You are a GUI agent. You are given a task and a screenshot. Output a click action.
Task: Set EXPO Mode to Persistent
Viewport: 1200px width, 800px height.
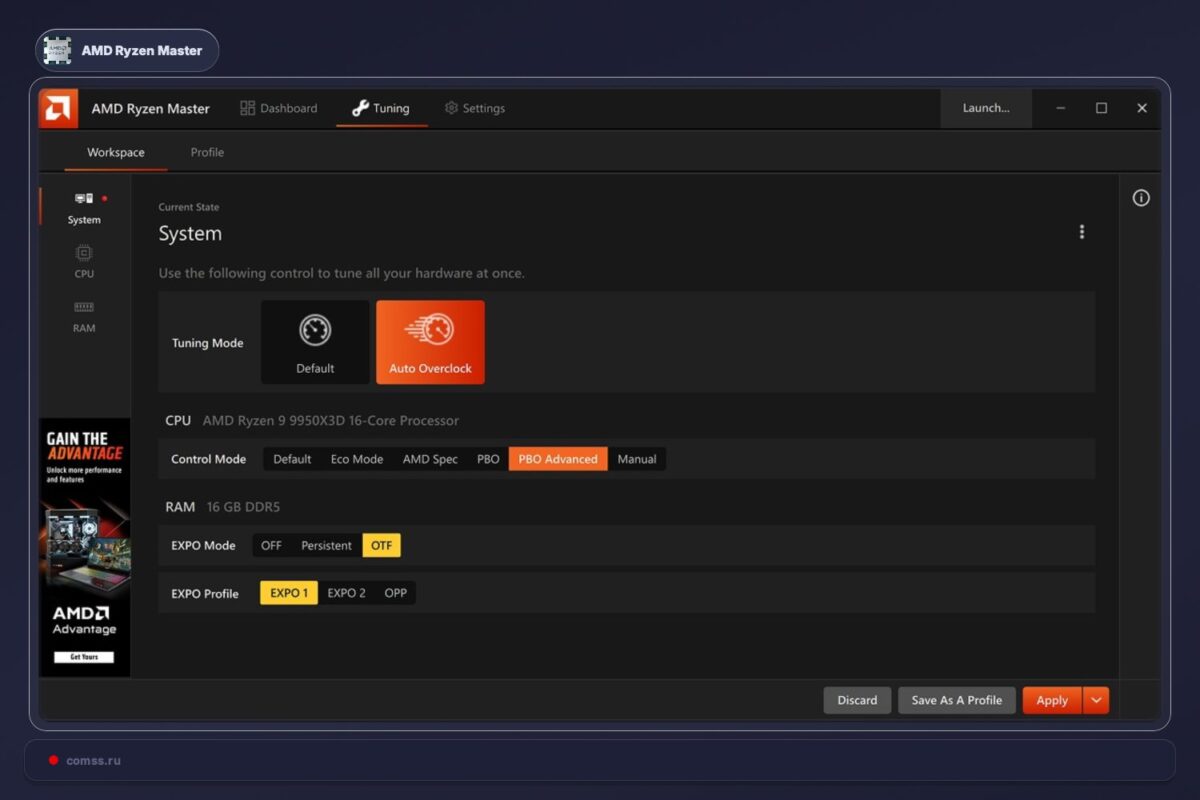326,545
